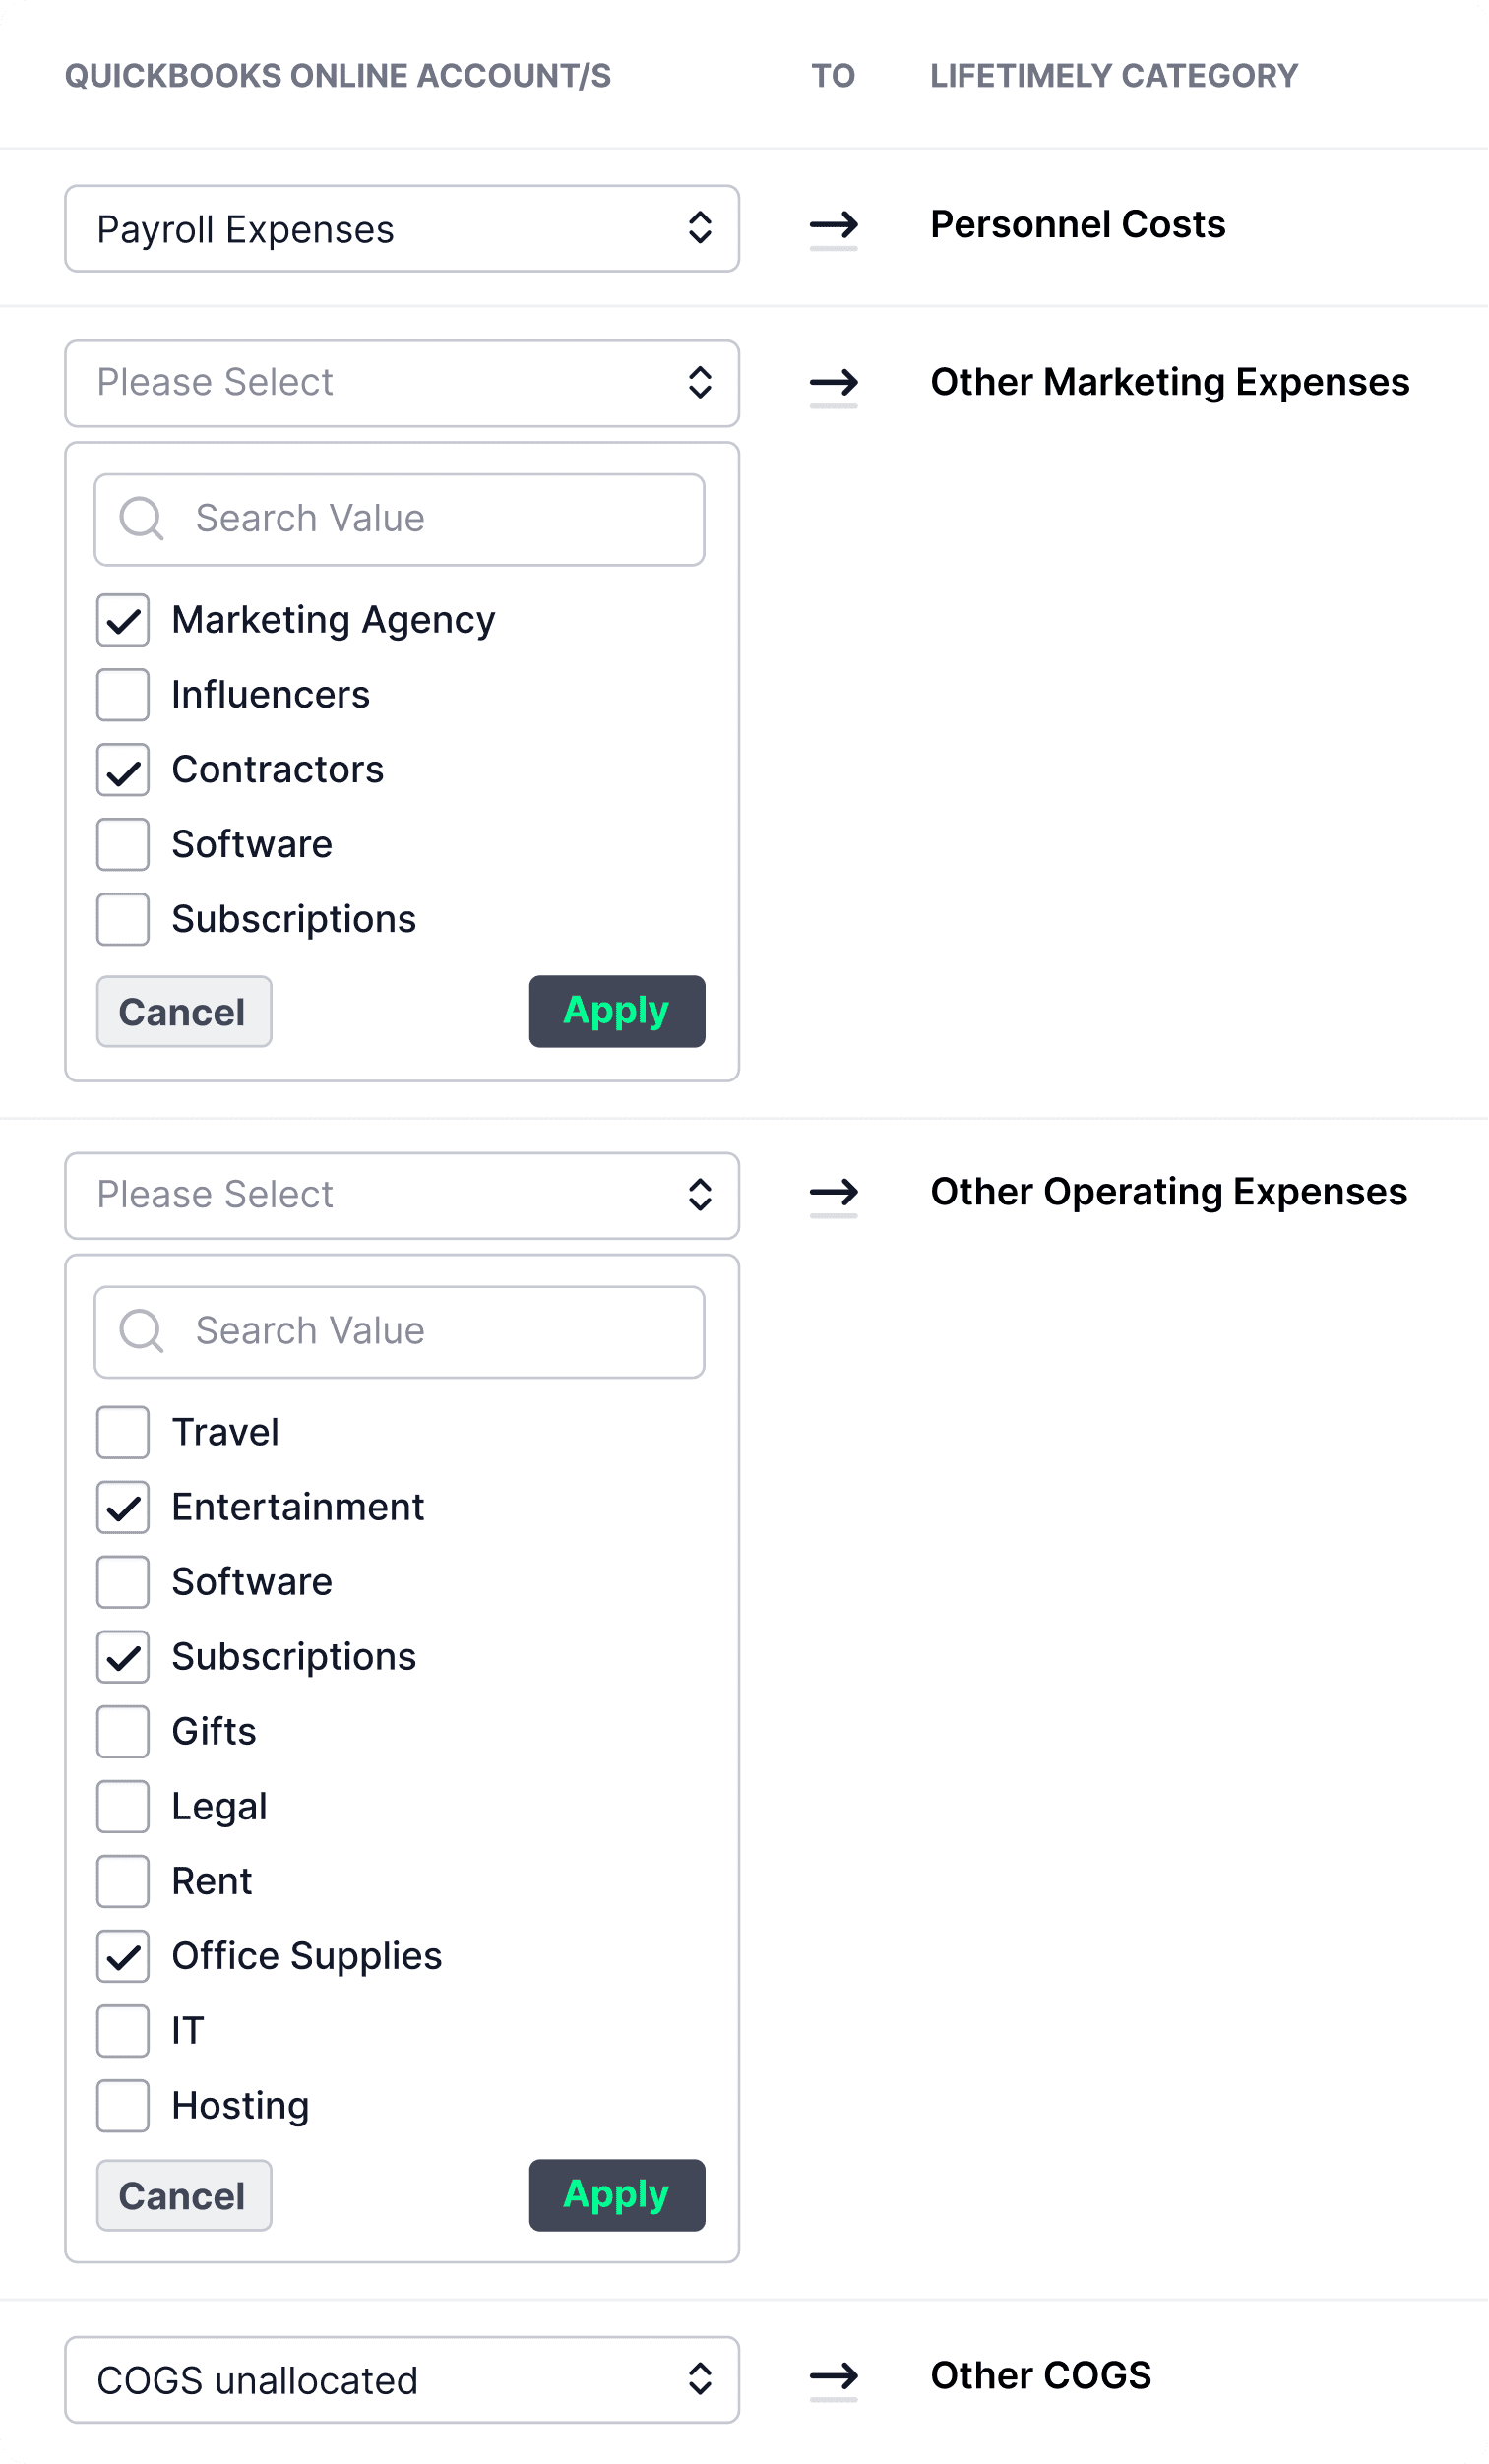Click the magnifier icon in the operating search box
Viewport: 1489px width, 2464px height.
pos(141,1332)
